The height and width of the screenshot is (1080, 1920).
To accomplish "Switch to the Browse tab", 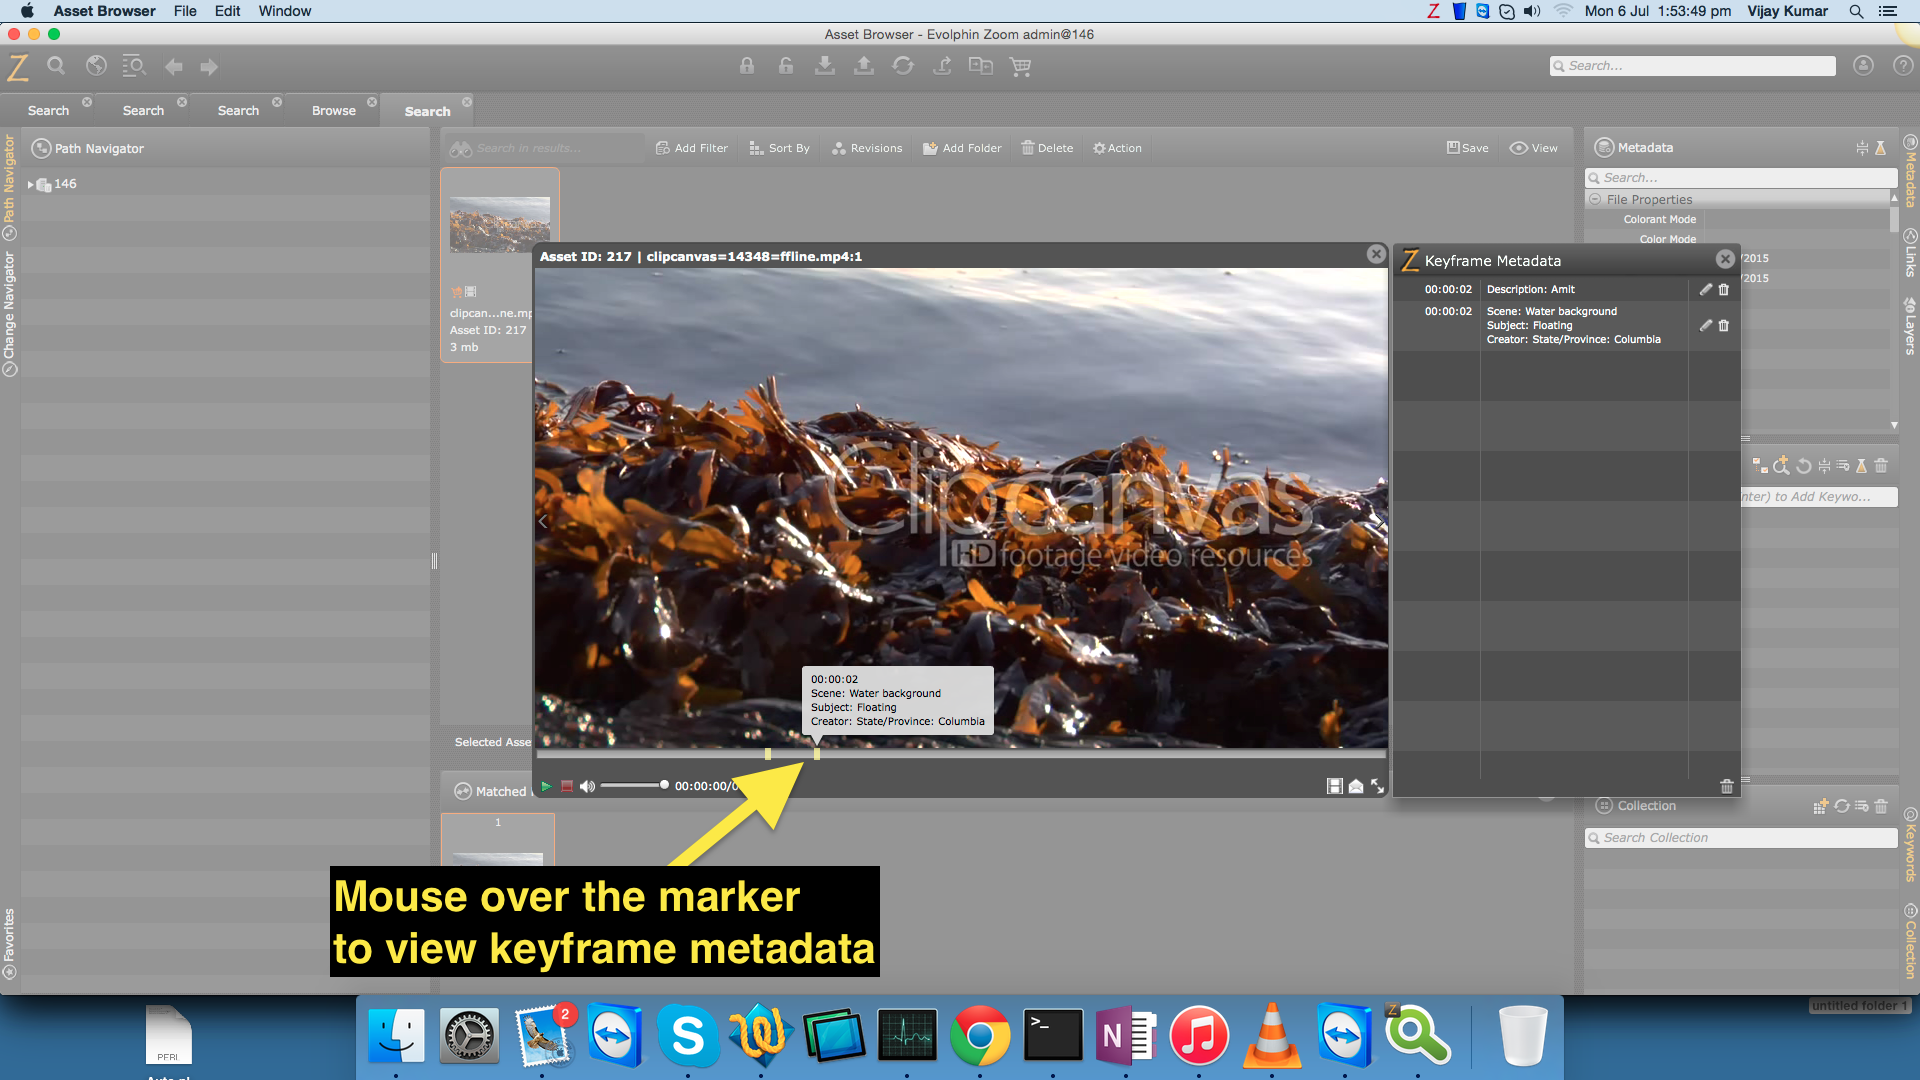I will click(334, 111).
